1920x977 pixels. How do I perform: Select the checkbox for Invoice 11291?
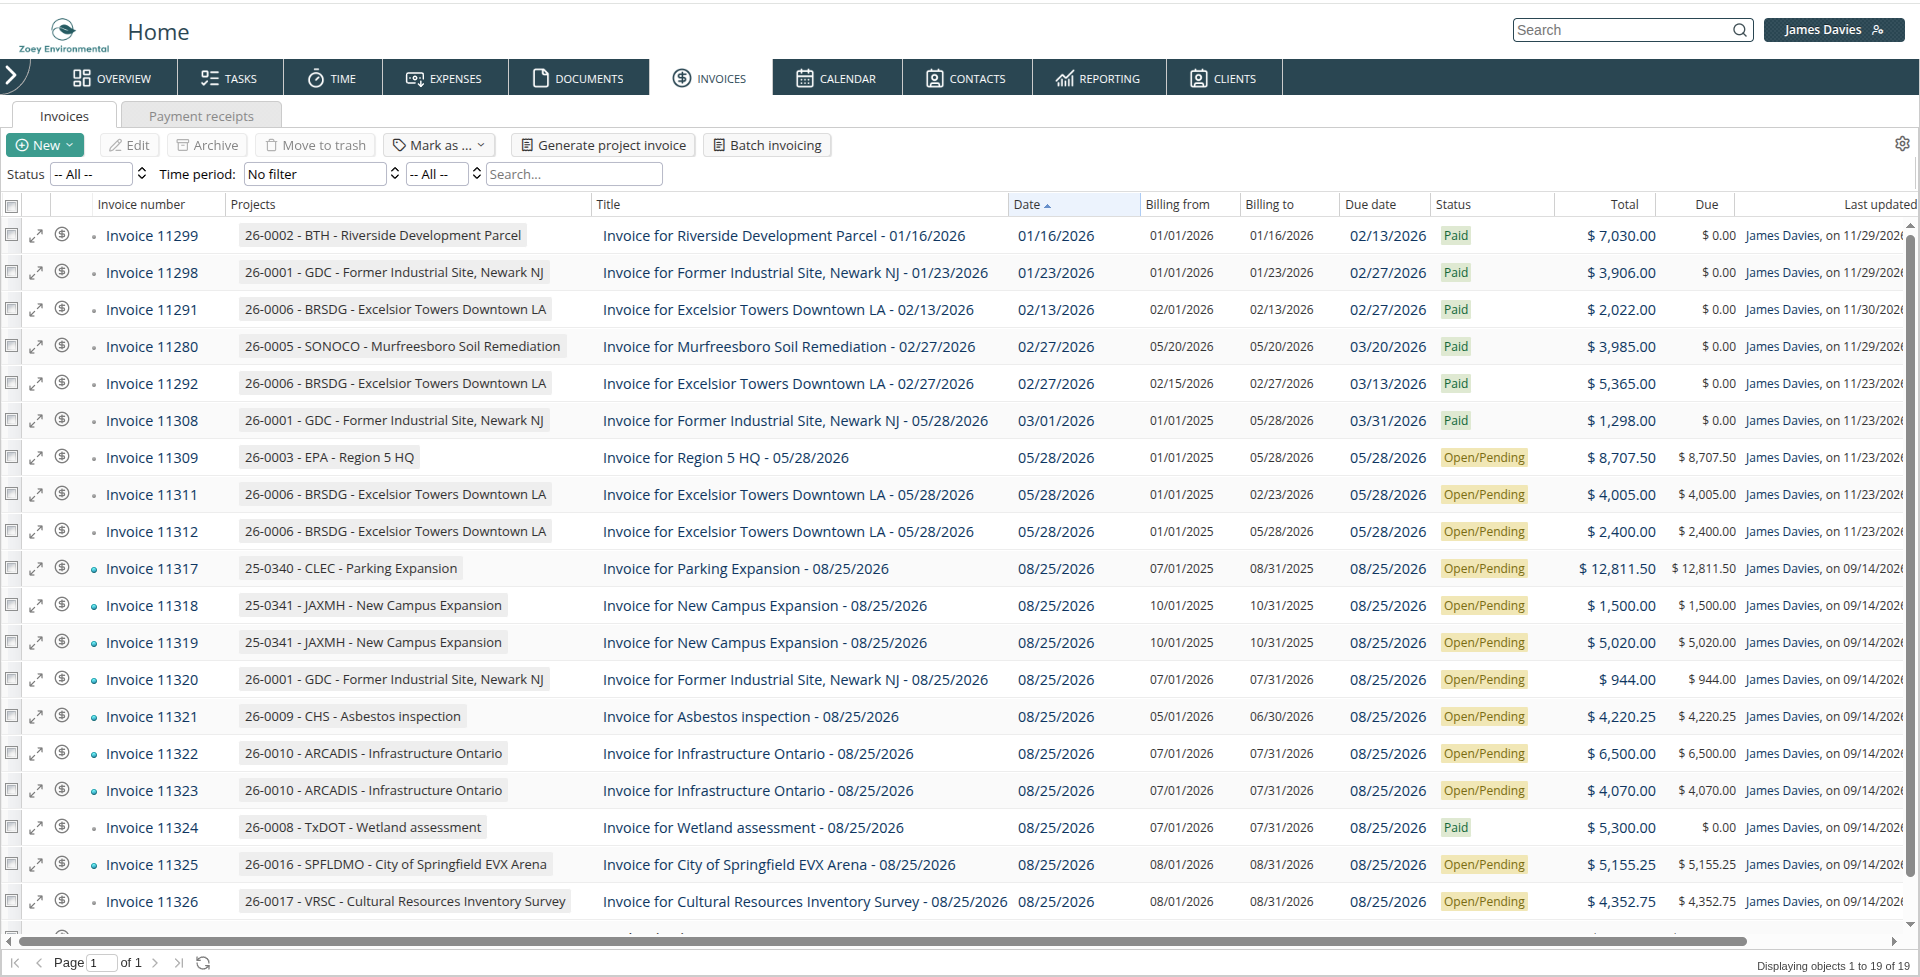click(x=12, y=309)
